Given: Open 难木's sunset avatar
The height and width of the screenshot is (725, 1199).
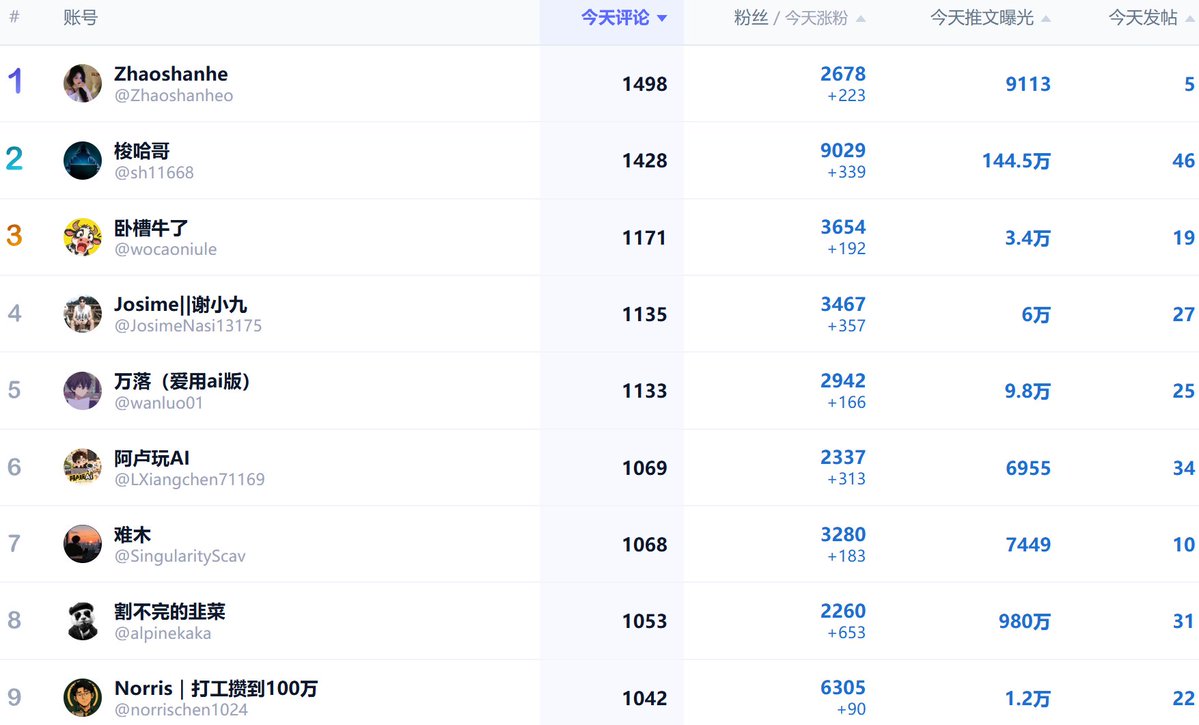Looking at the screenshot, I should tap(83, 544).
